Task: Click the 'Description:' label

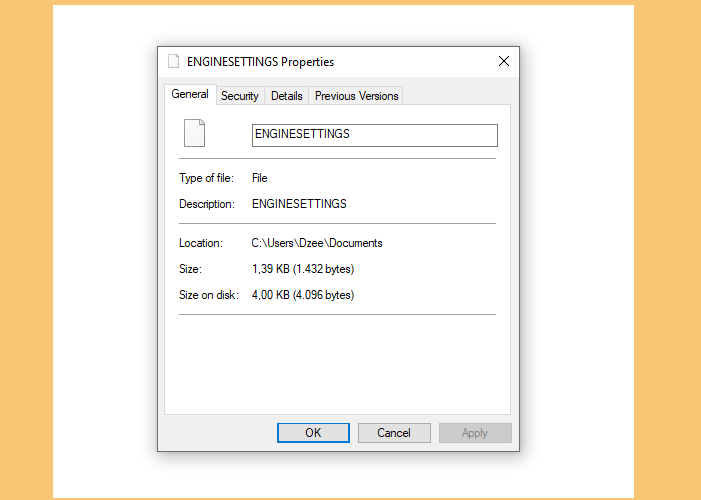Action: [207, 204]
